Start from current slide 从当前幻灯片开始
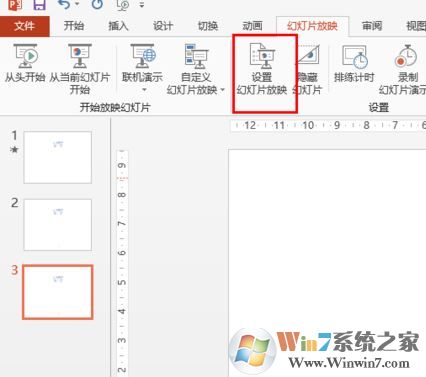 point(80,69)
